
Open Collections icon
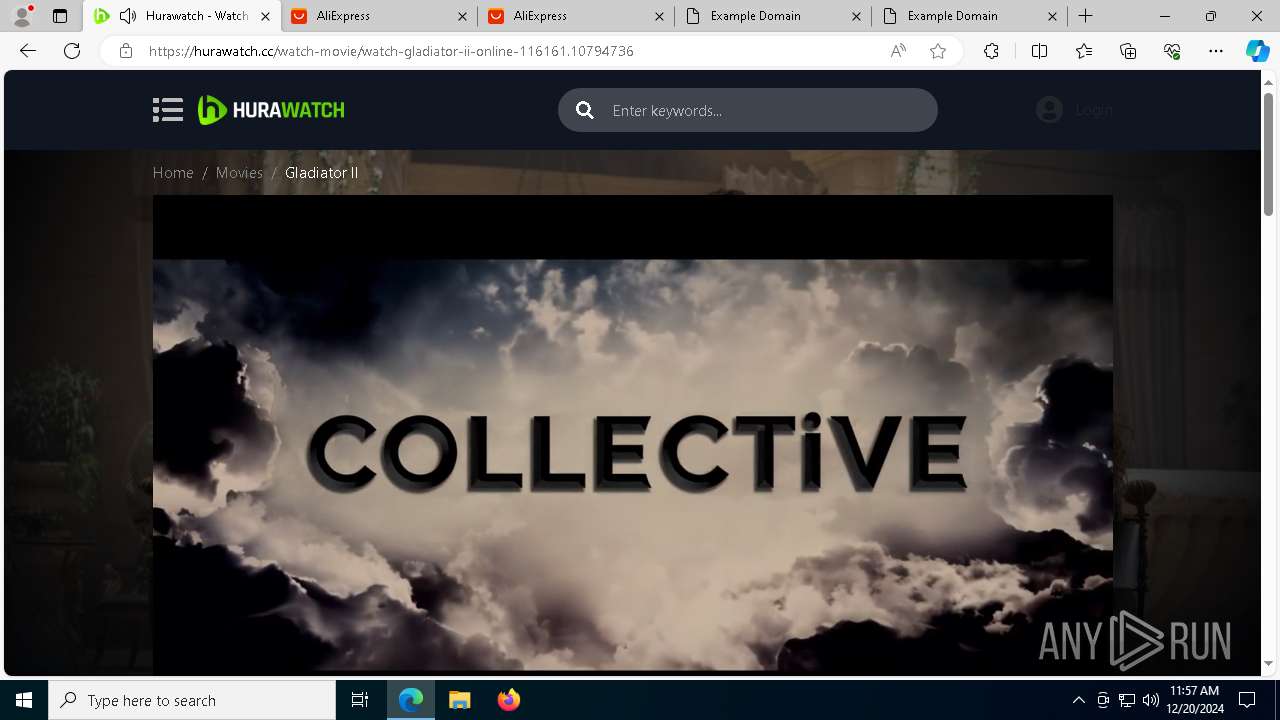[x=1128, y=51]
